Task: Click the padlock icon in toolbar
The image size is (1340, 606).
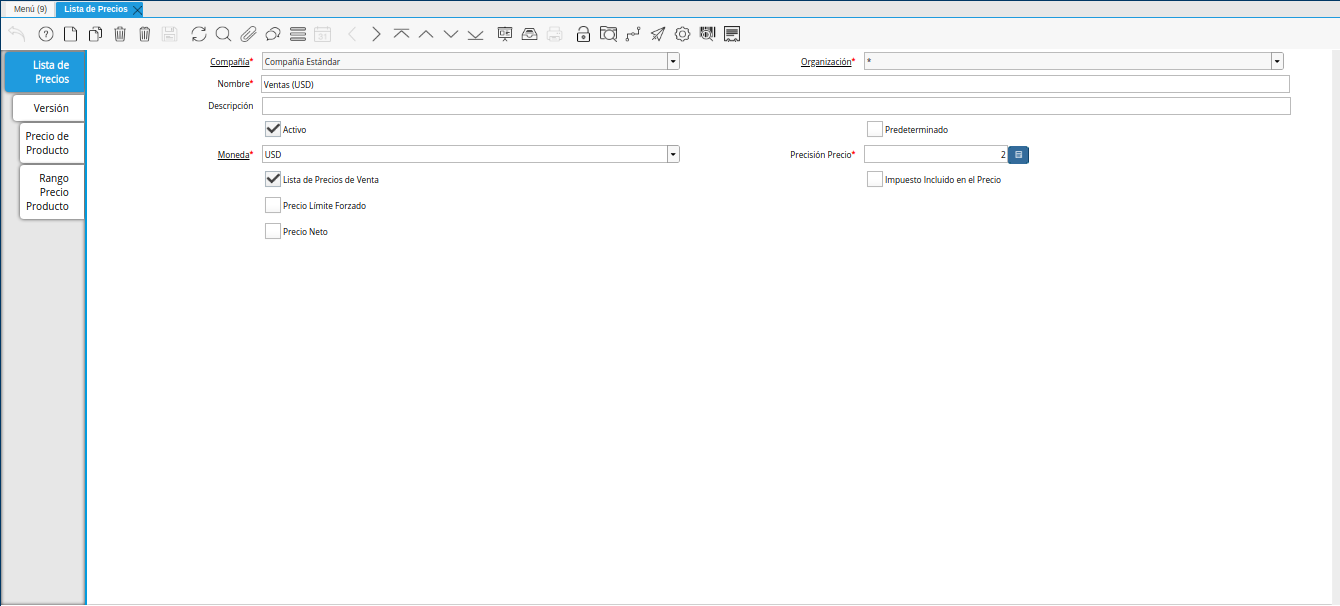Action: (583, 34)
